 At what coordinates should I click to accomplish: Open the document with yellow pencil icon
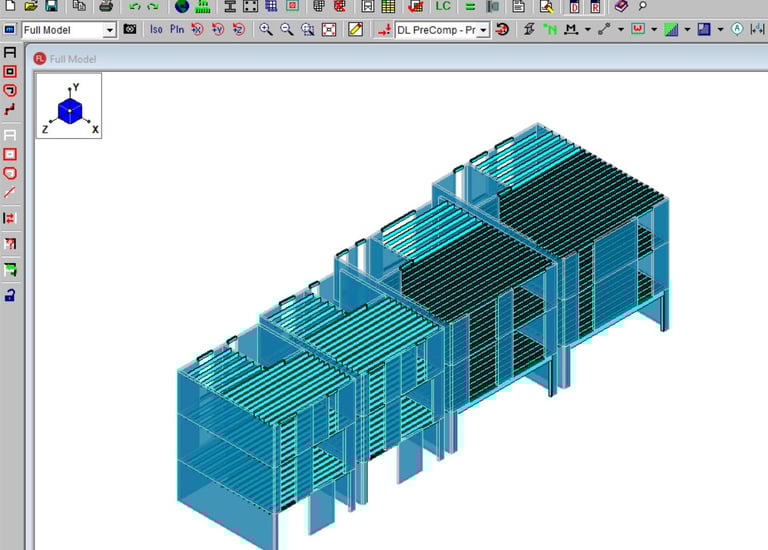pos(546,6)
